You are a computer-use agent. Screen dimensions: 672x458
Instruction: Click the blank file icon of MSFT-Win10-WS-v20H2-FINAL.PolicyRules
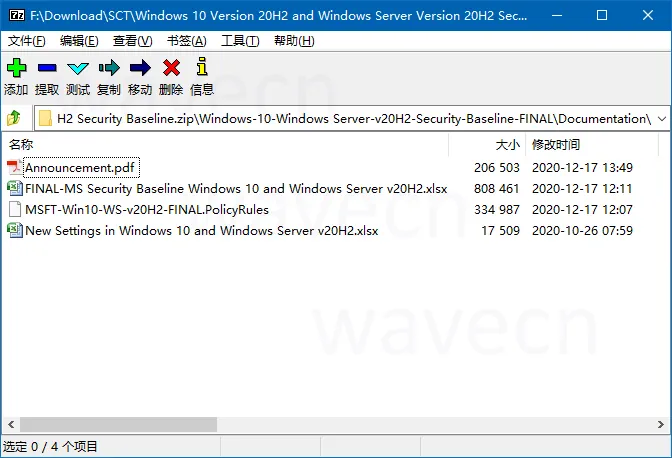15,210
